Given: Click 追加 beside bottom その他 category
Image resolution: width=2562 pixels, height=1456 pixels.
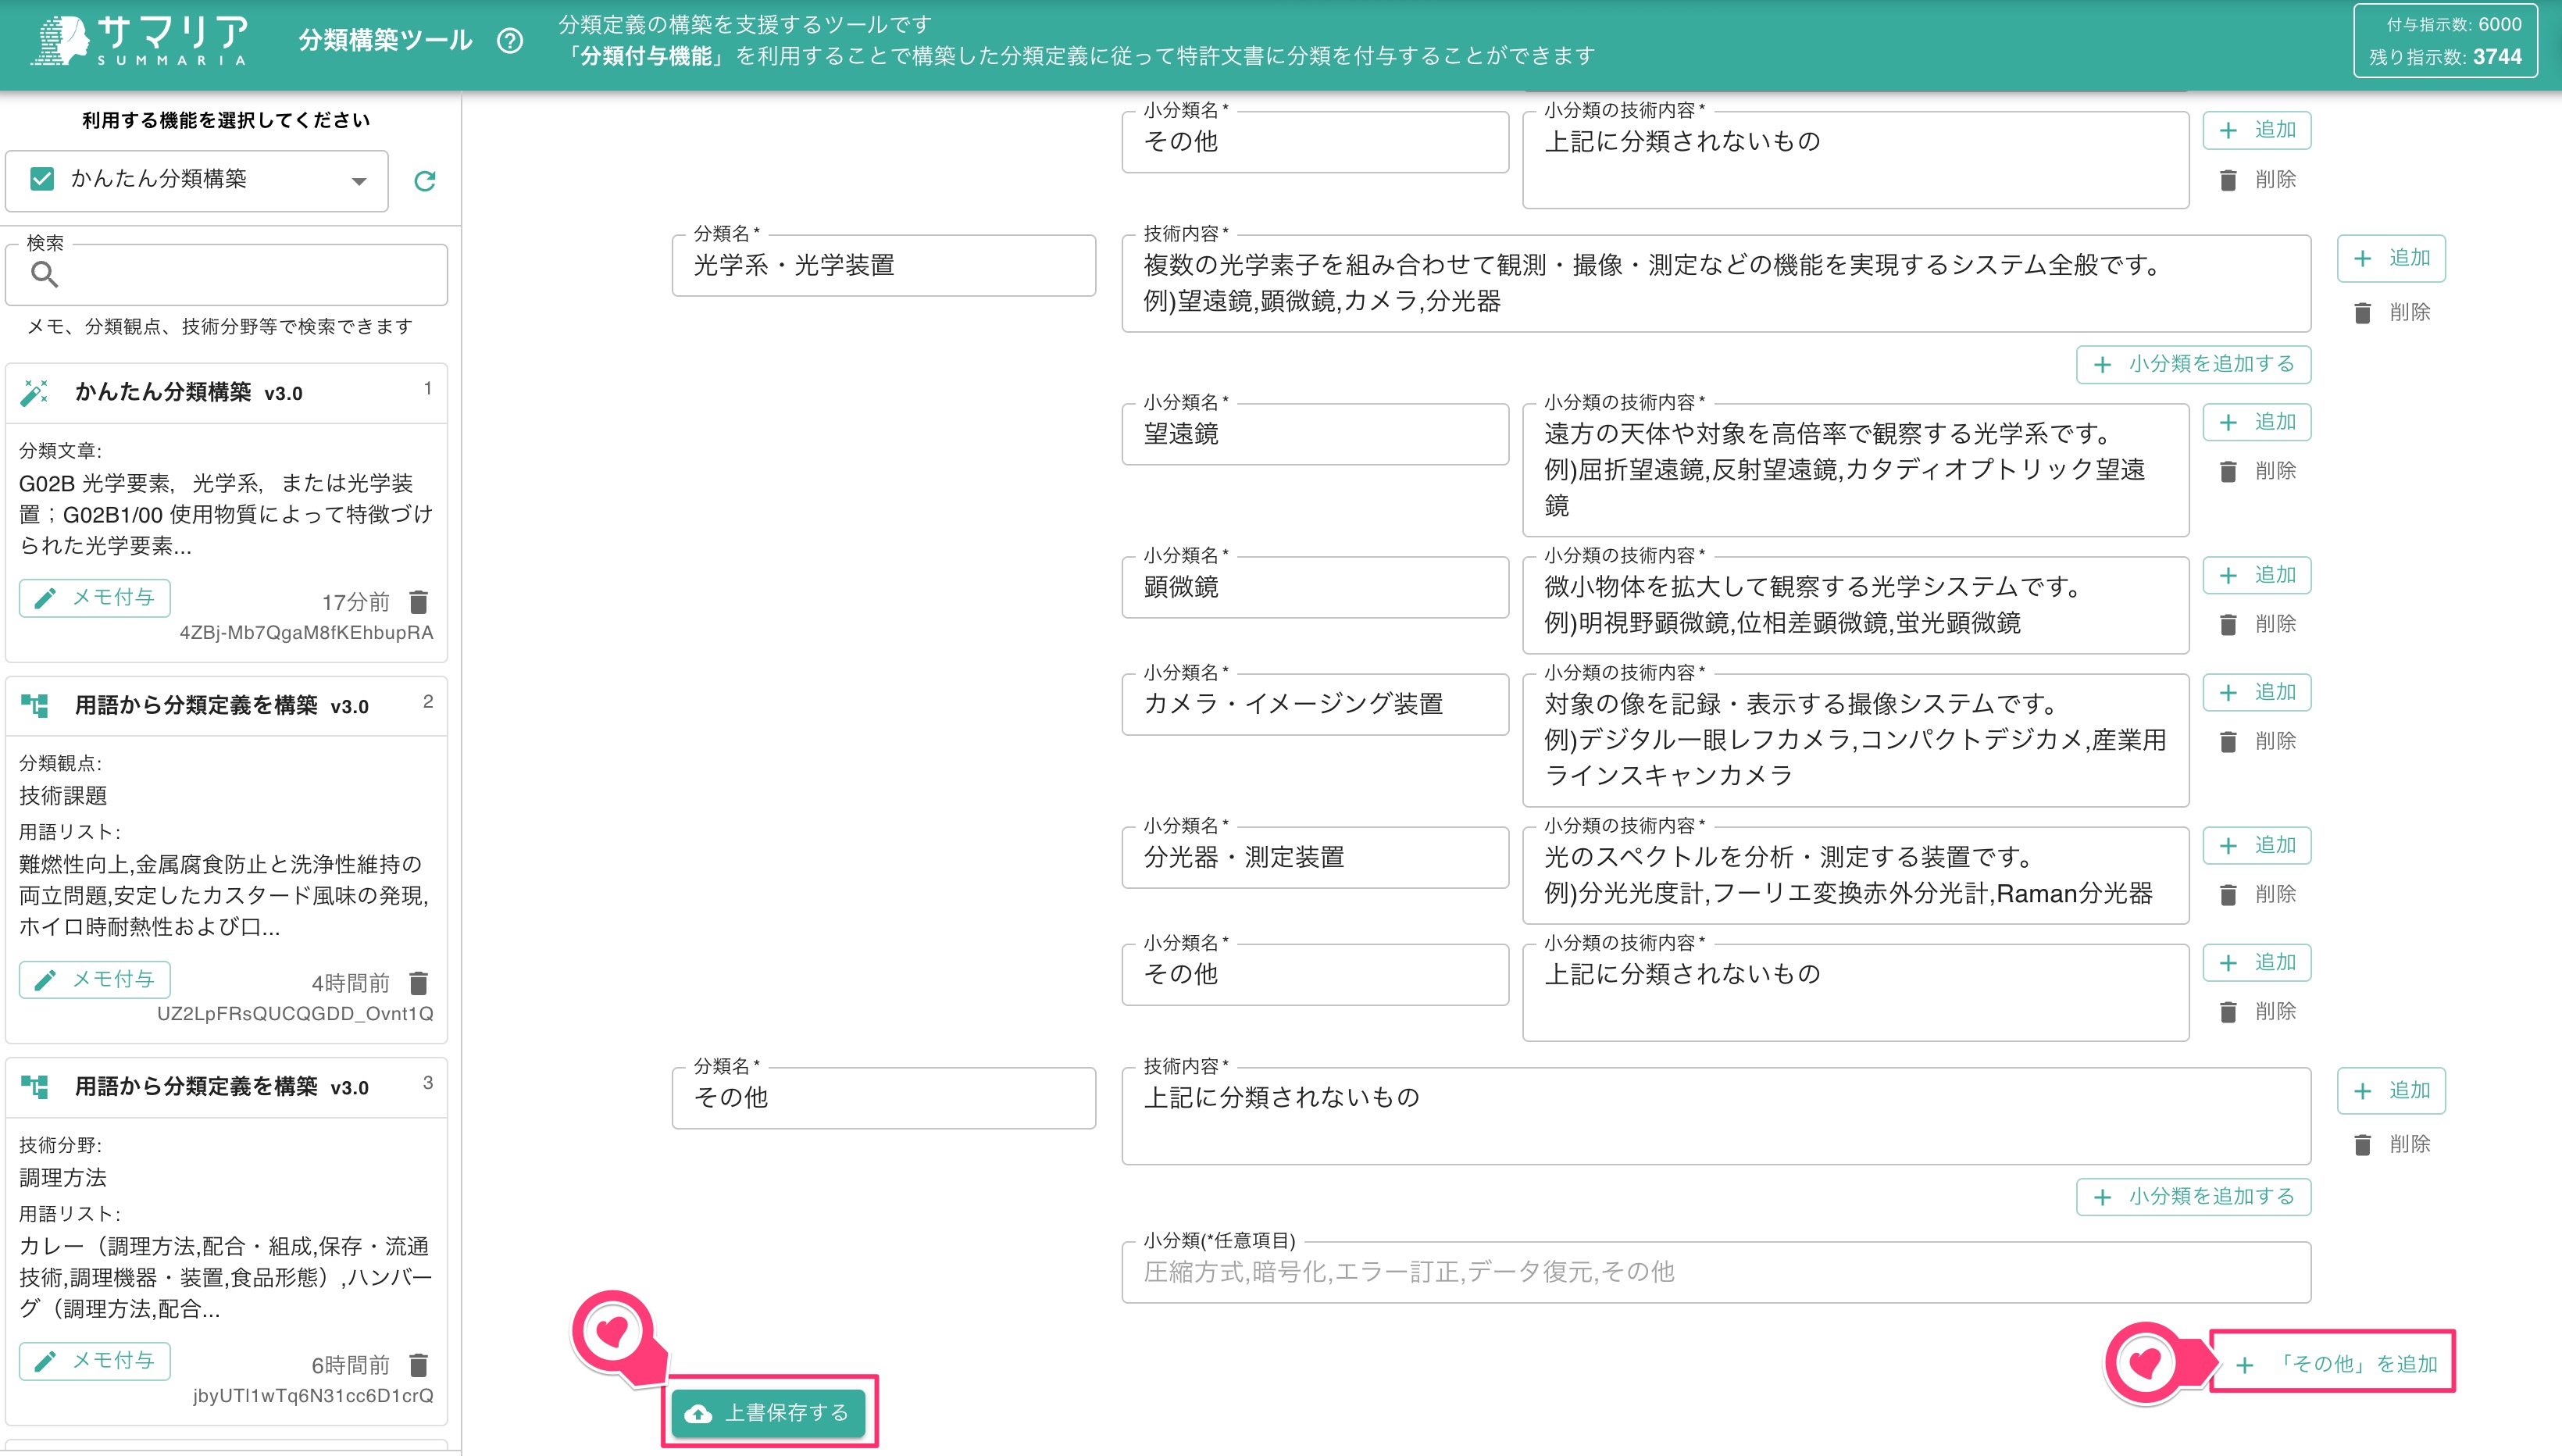Looking at the screenshot, I should click(x=2391, y=1091).
